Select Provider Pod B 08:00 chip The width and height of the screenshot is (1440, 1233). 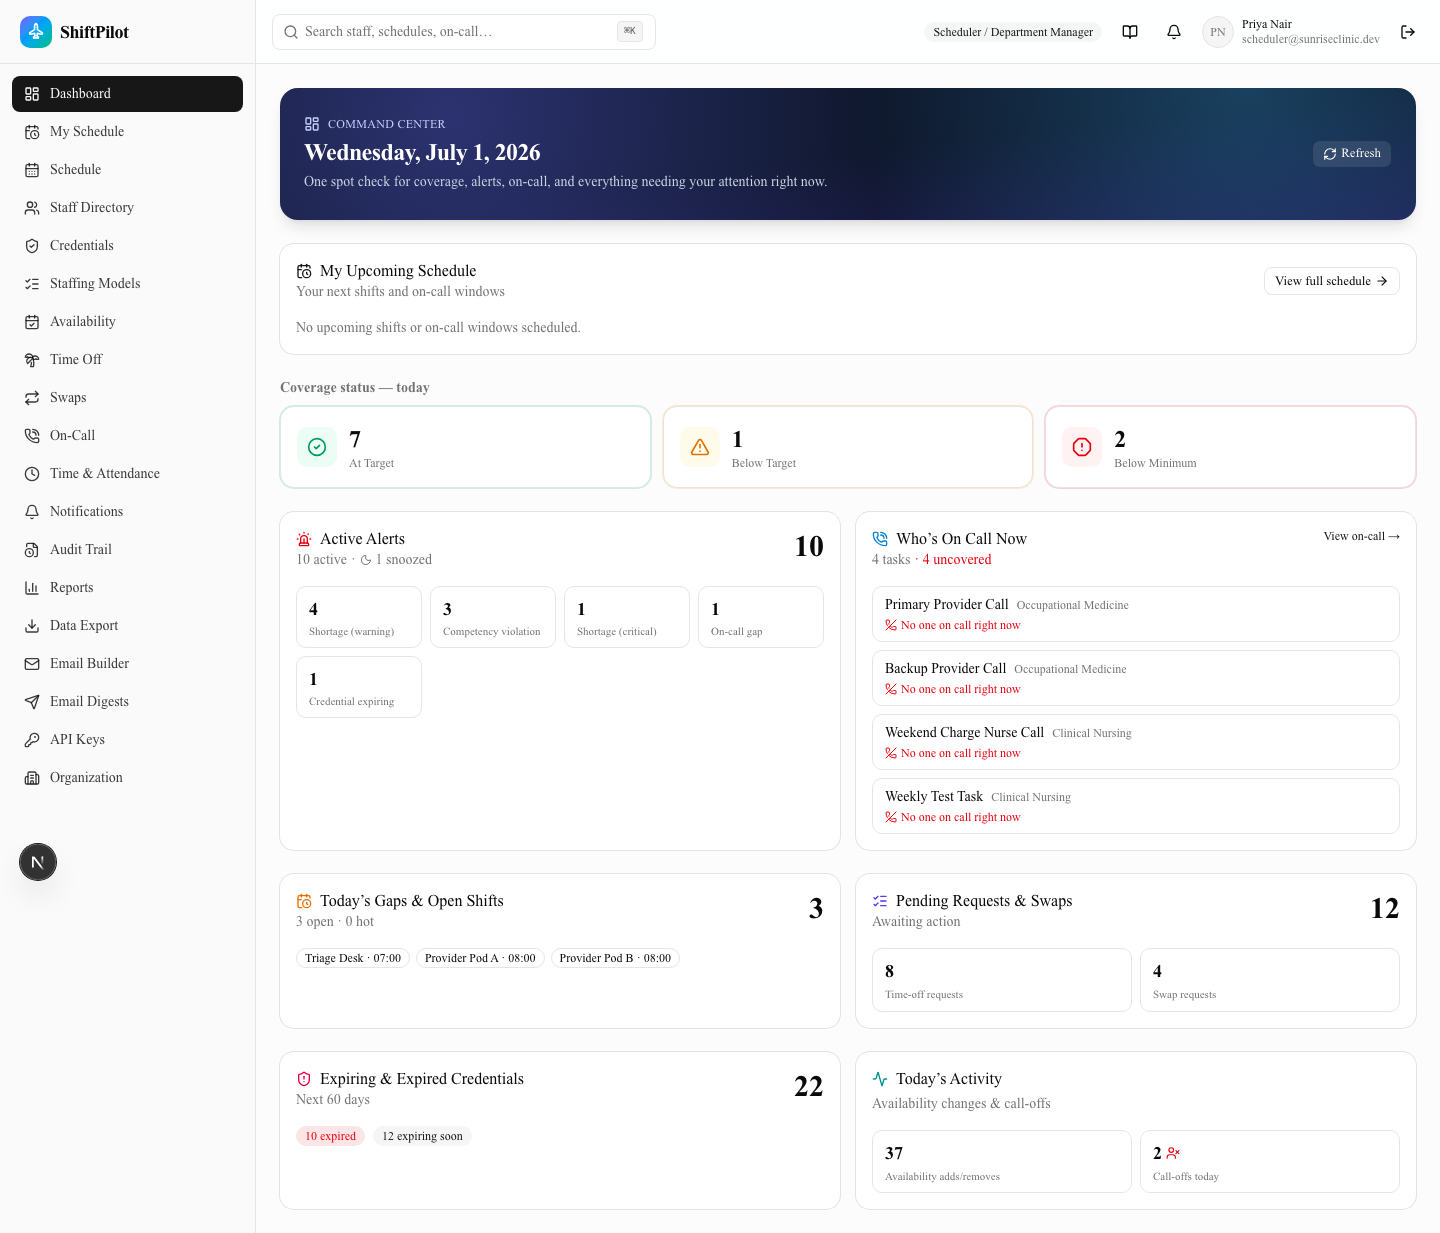pyautogui.click(x=615, y=958)
